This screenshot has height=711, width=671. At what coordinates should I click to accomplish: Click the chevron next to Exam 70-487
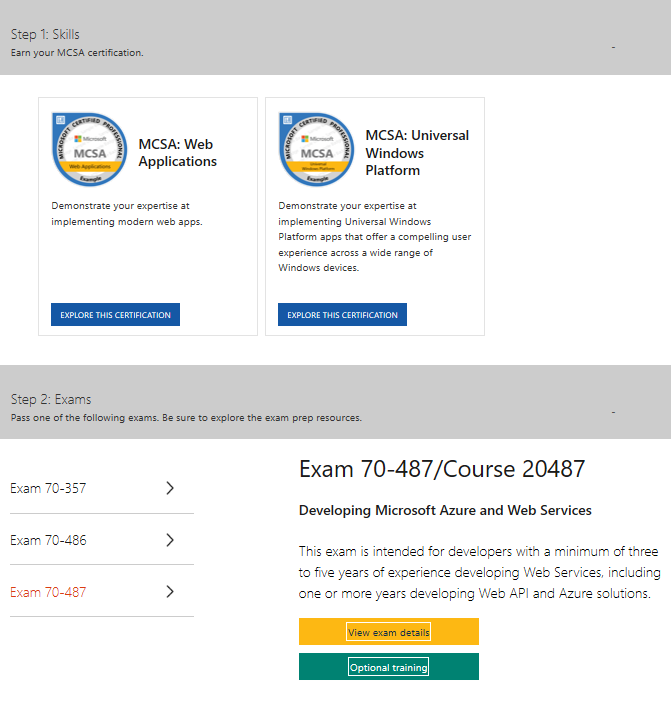click(170, 592)
